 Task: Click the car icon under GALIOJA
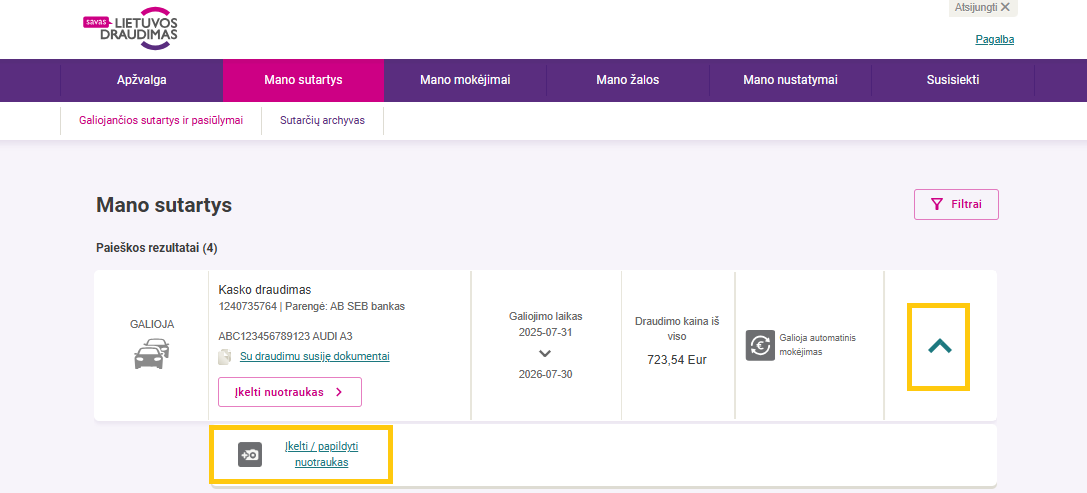151,354
